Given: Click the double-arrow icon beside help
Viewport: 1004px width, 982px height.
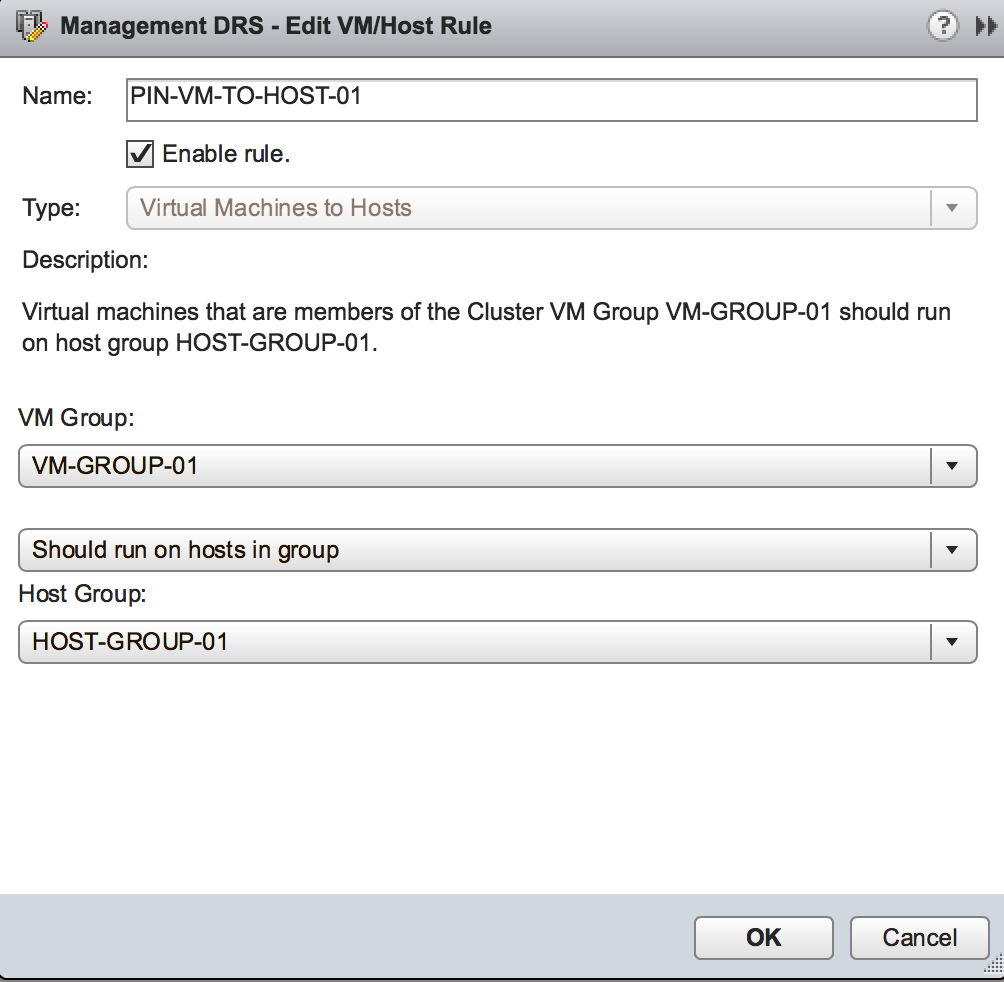Looking at the screenshot, I should click(985, 27).
